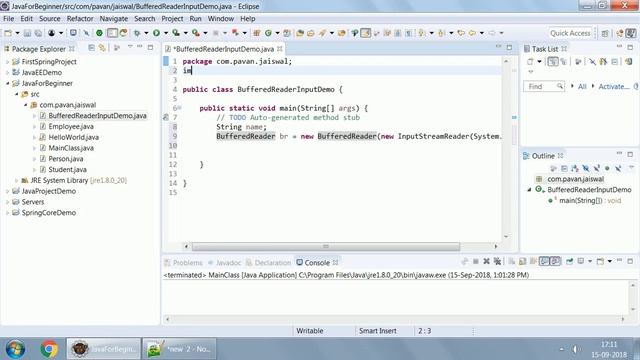This screenshot has height=360, width=640.
Task: Click the Last Edit Location arrow icon
Action: pyautogui.click(x=461, y=33)
